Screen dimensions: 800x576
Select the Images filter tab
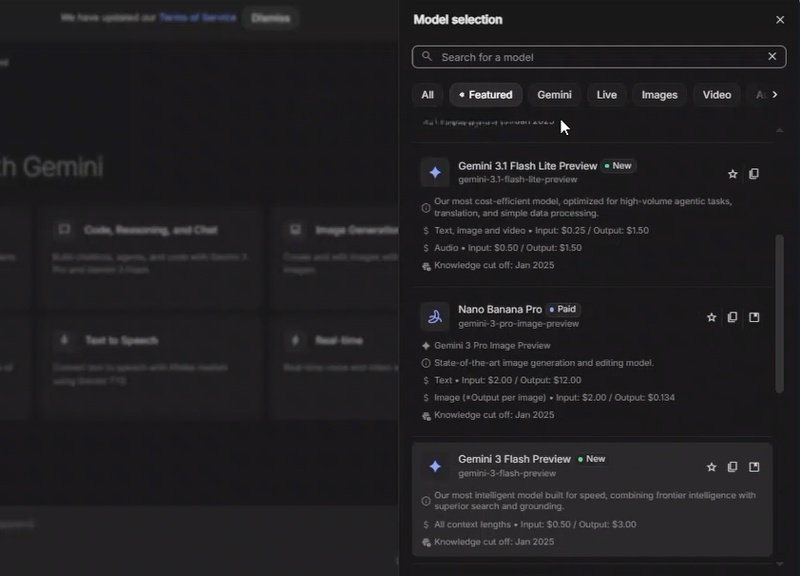tap(659, 95)
